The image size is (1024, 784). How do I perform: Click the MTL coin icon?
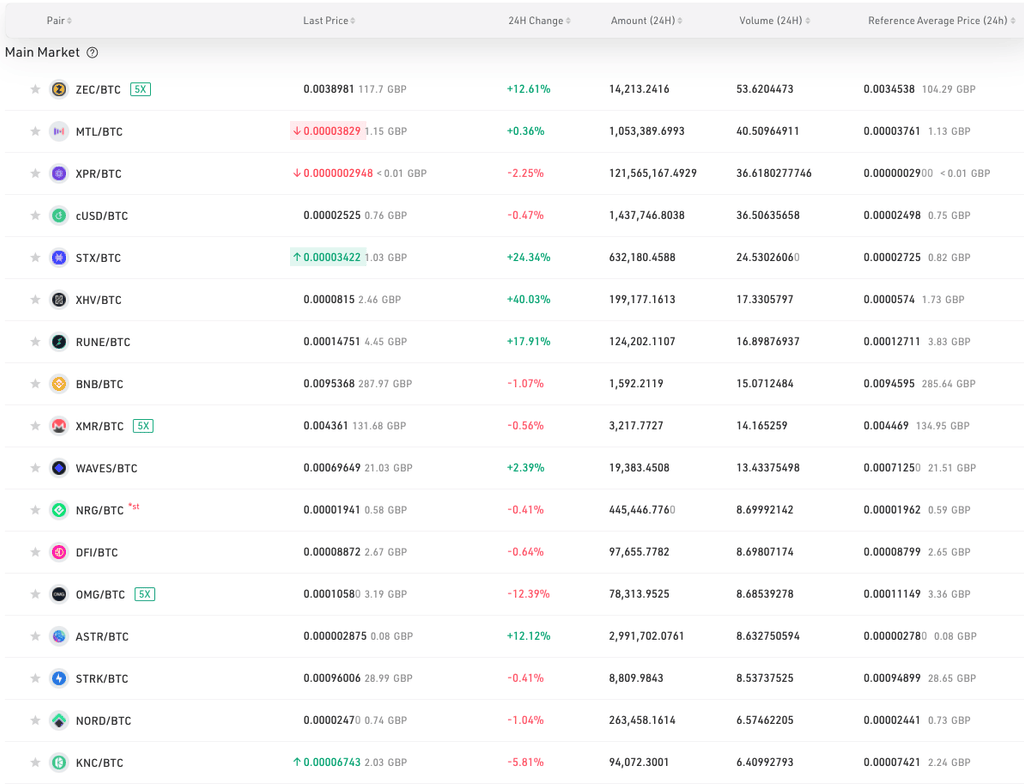pyautogui.click(x=59, y=131)
